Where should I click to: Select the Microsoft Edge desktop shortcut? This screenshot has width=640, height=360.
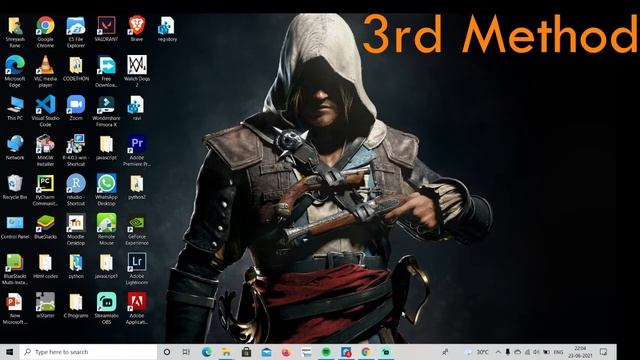pos(15,71)
